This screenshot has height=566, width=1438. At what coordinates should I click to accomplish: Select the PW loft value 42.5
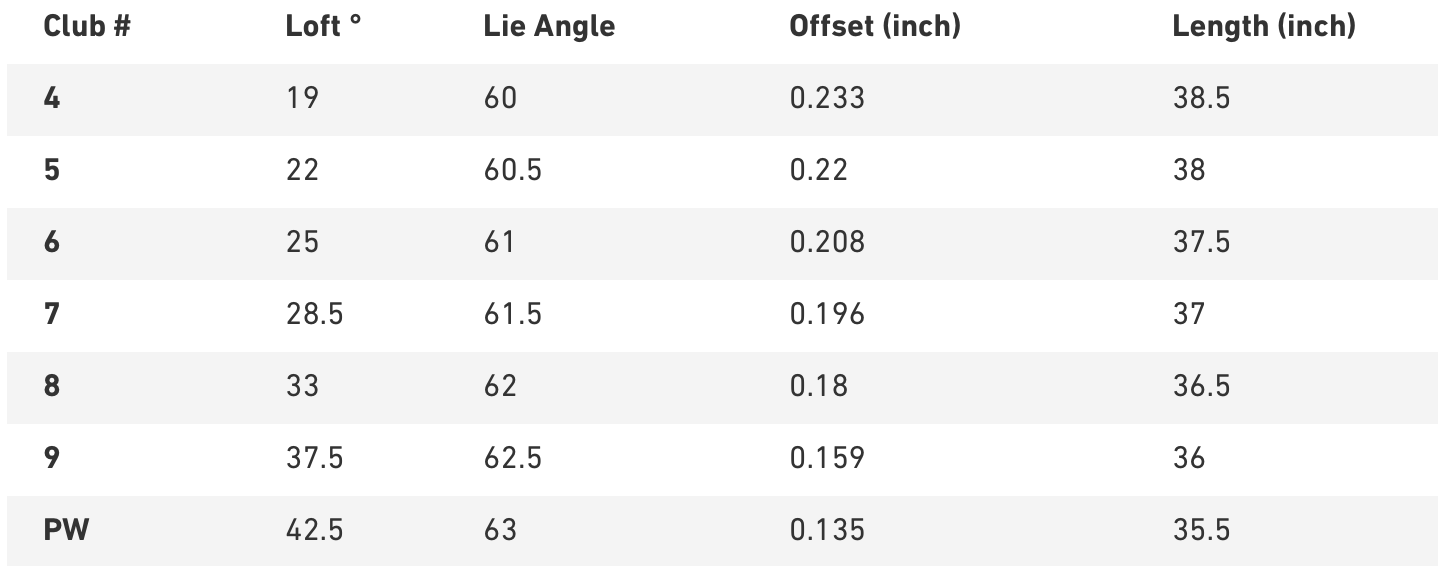[x=314, y=530]
